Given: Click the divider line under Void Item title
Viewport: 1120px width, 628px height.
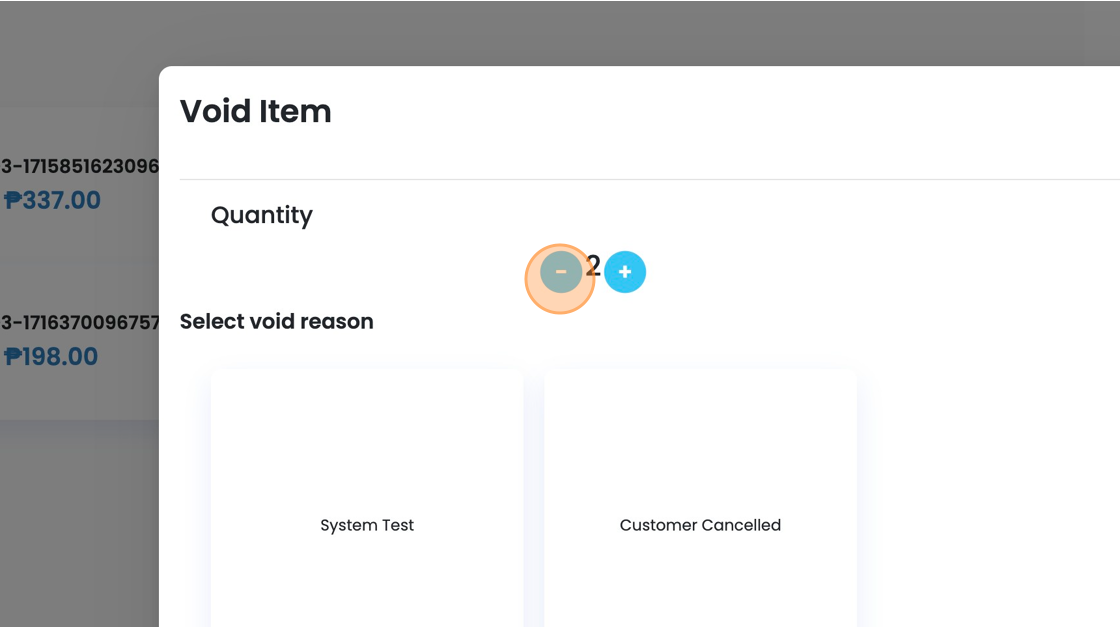Looking at the screenshot, I should 649,179.
